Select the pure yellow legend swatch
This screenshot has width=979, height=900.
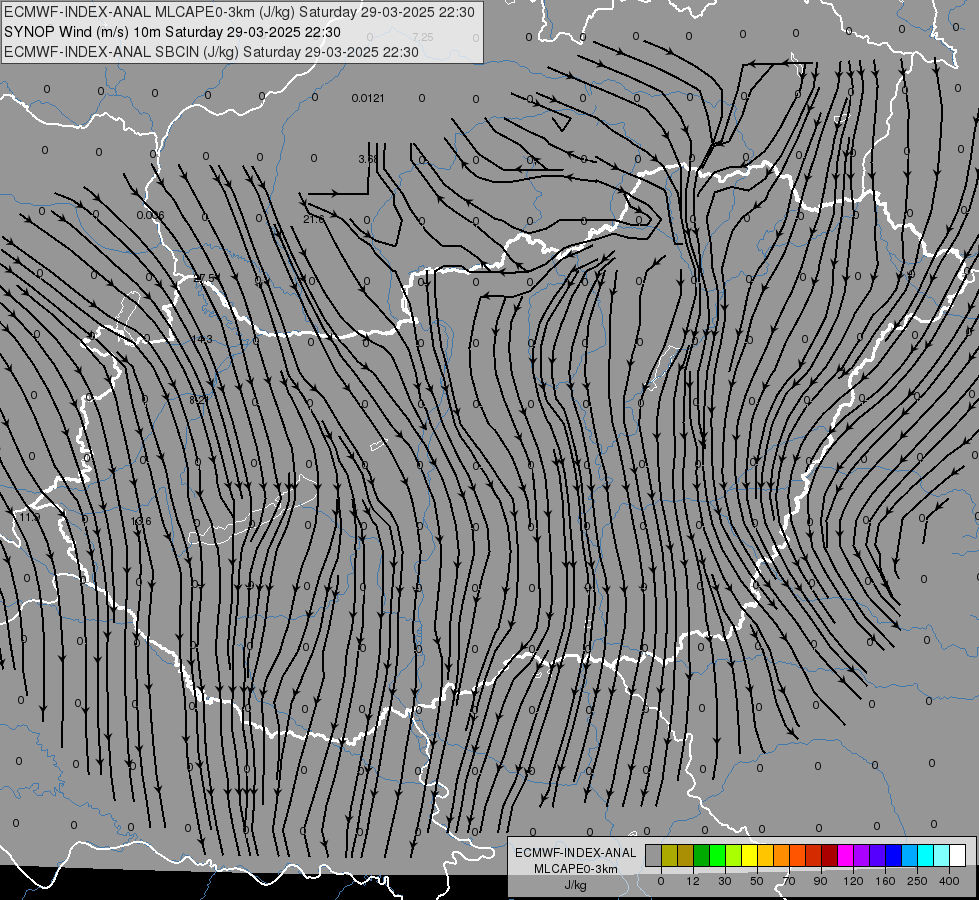coord(749,855)
